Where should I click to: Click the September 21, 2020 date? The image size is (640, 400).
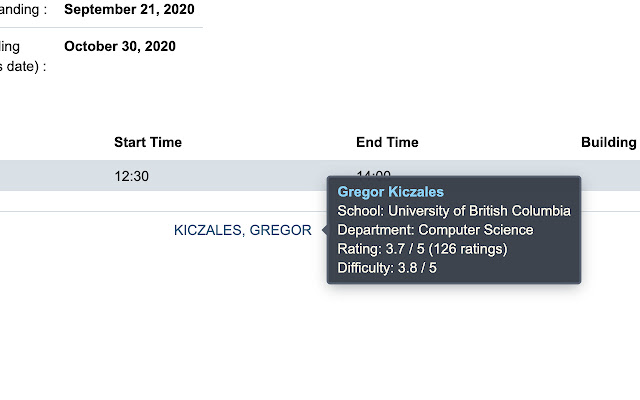click(x=127, y=10)
